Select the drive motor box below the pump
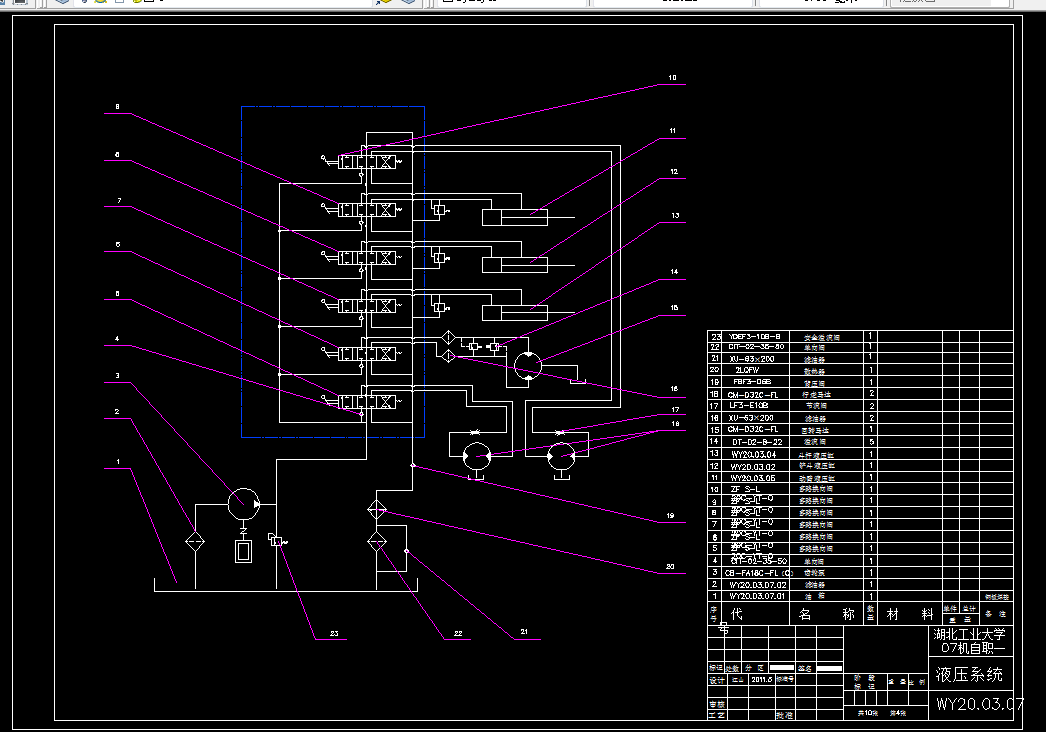The image size is (1046, 732). pyautogui.click(x=243, y=551)
